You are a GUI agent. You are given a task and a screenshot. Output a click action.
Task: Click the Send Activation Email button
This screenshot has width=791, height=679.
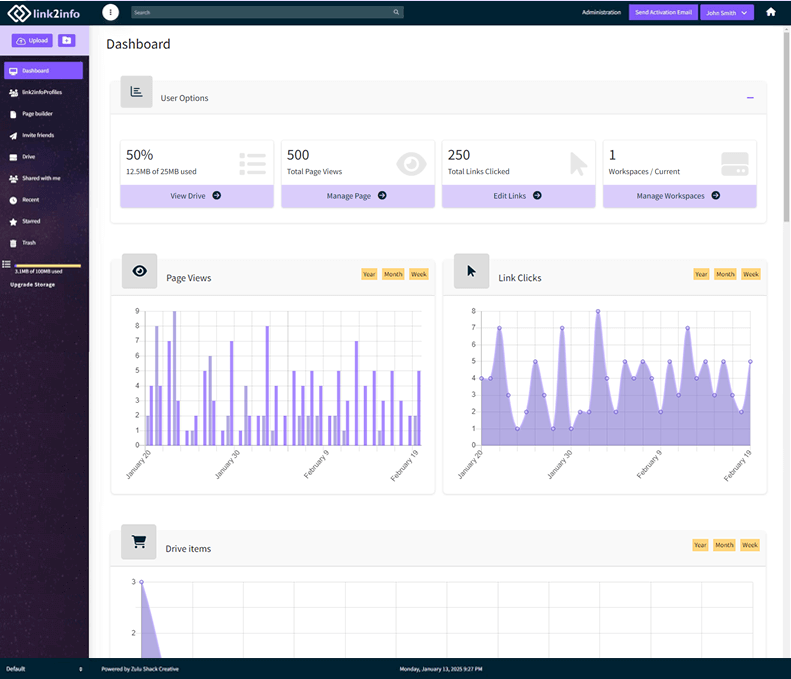[663, 13]
